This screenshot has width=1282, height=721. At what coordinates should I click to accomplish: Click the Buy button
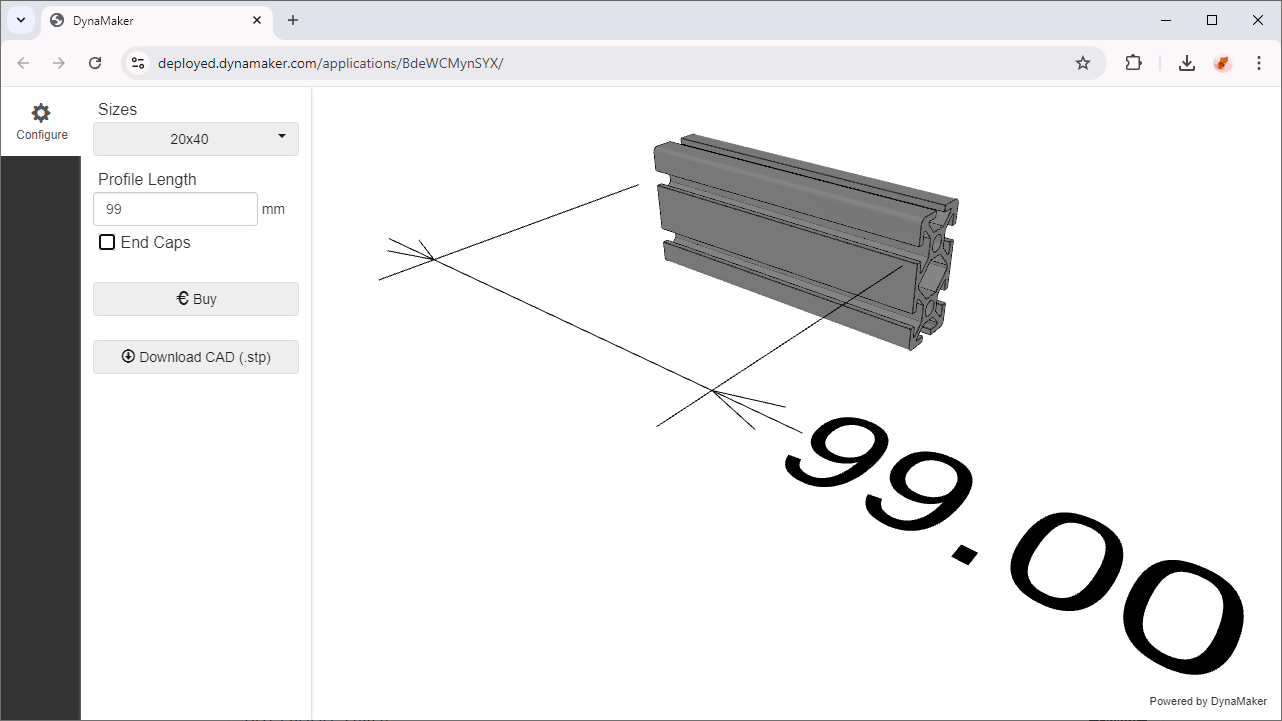[x=196, y=299]
